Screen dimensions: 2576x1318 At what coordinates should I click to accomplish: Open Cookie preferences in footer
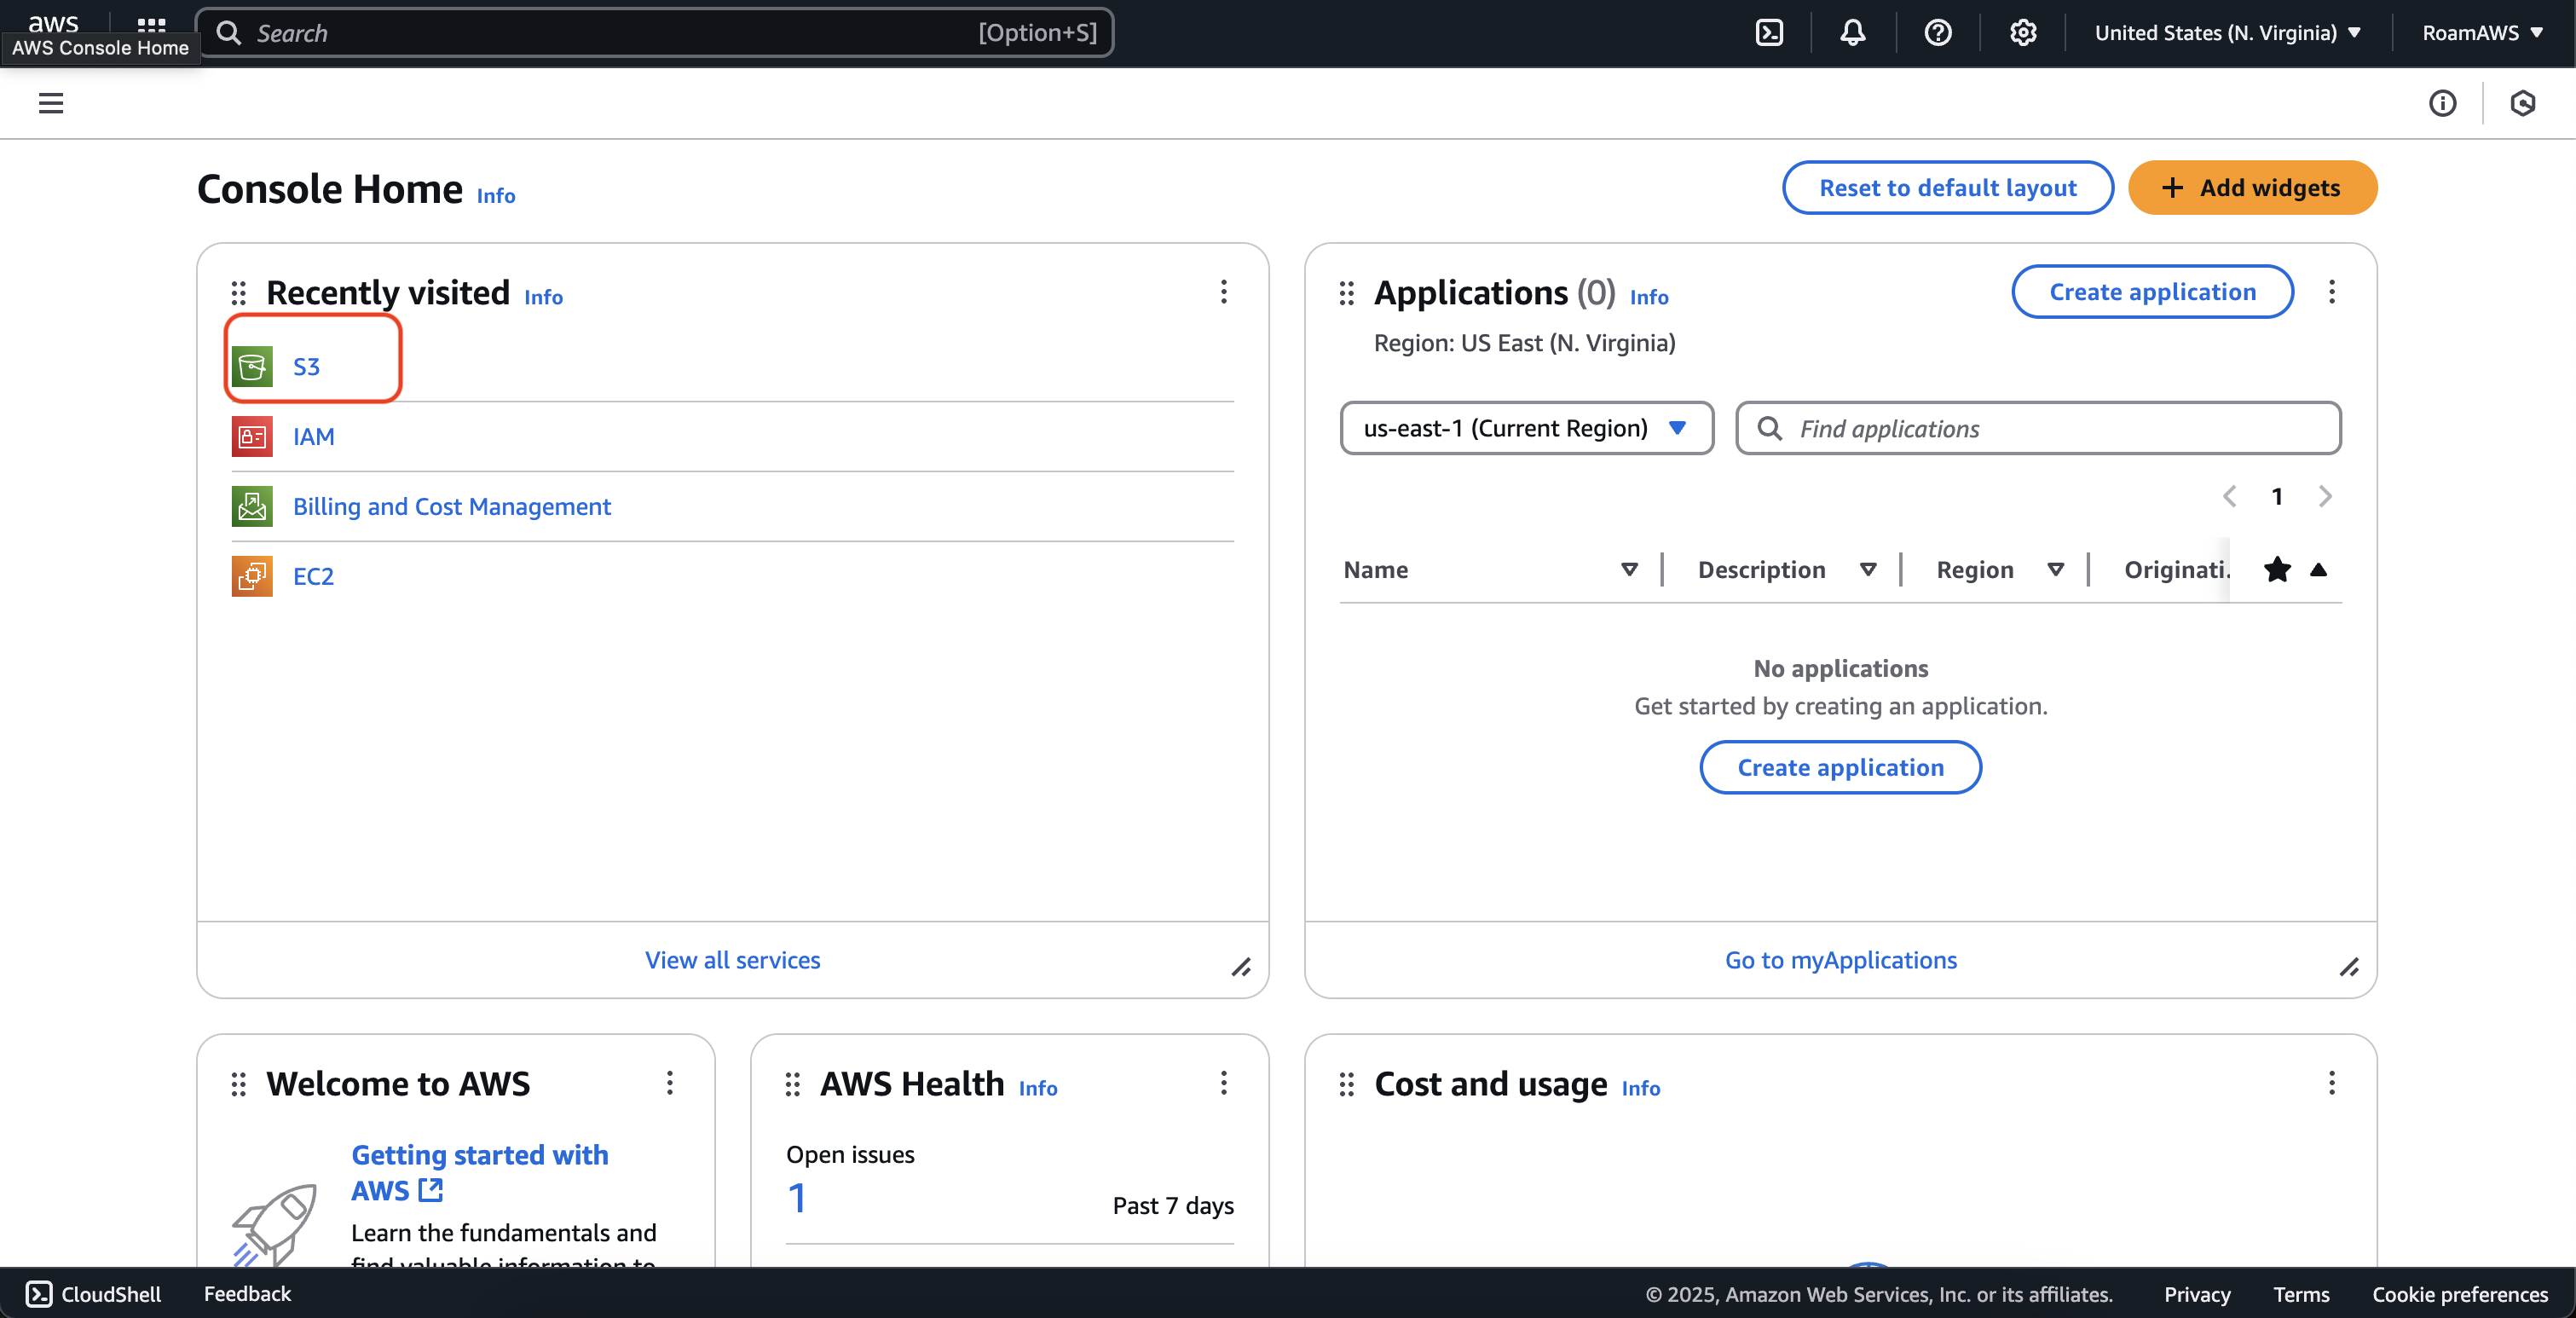click(x=2460, y=1294)
